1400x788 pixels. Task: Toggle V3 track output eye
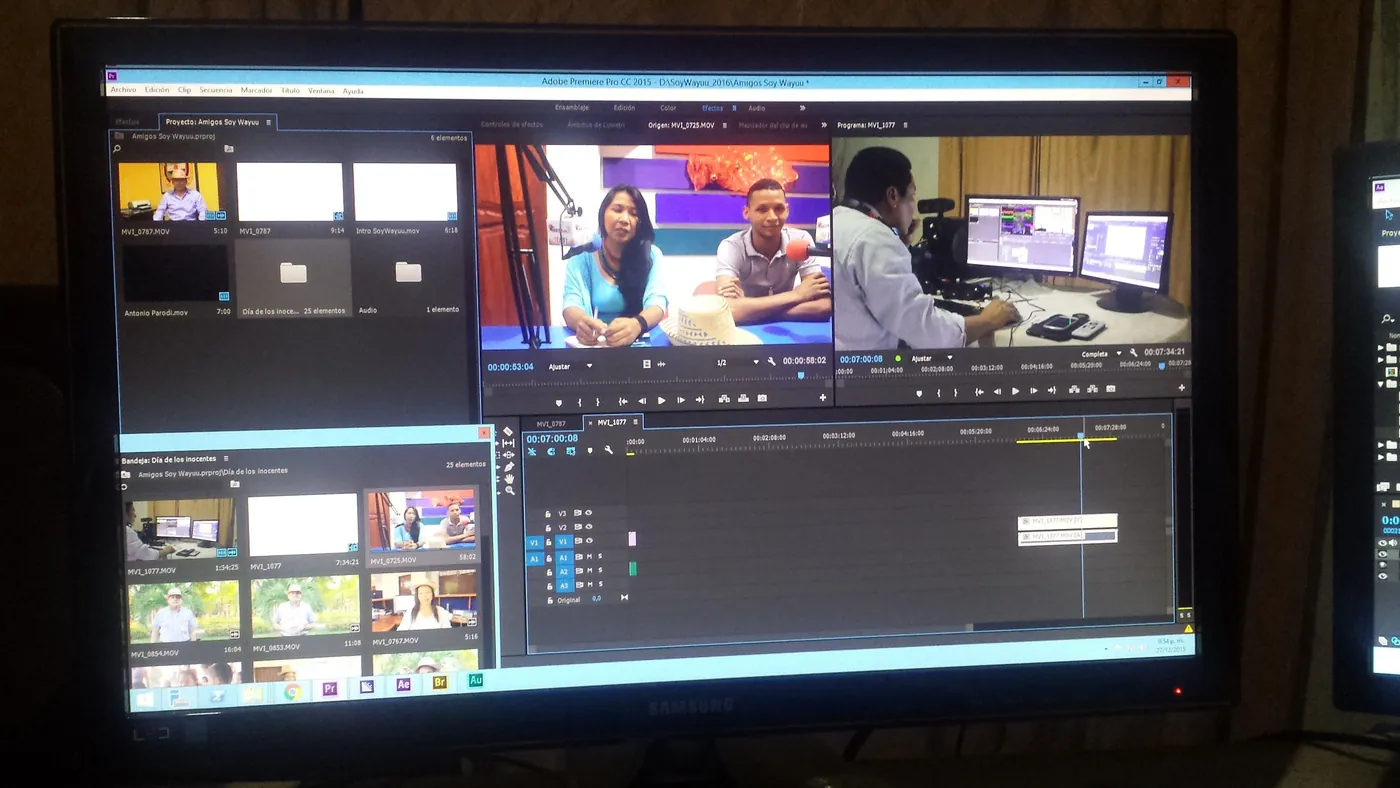point(588,513)
